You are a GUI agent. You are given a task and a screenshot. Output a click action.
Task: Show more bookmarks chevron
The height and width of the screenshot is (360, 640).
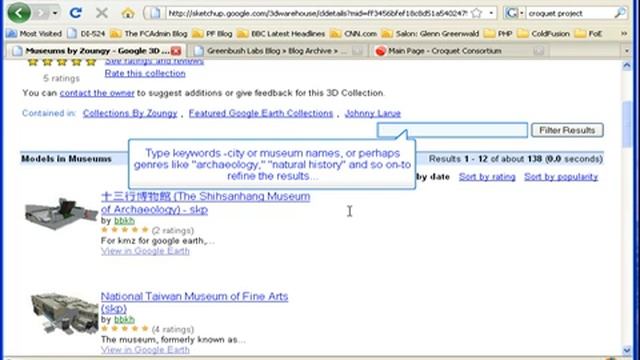624,33
